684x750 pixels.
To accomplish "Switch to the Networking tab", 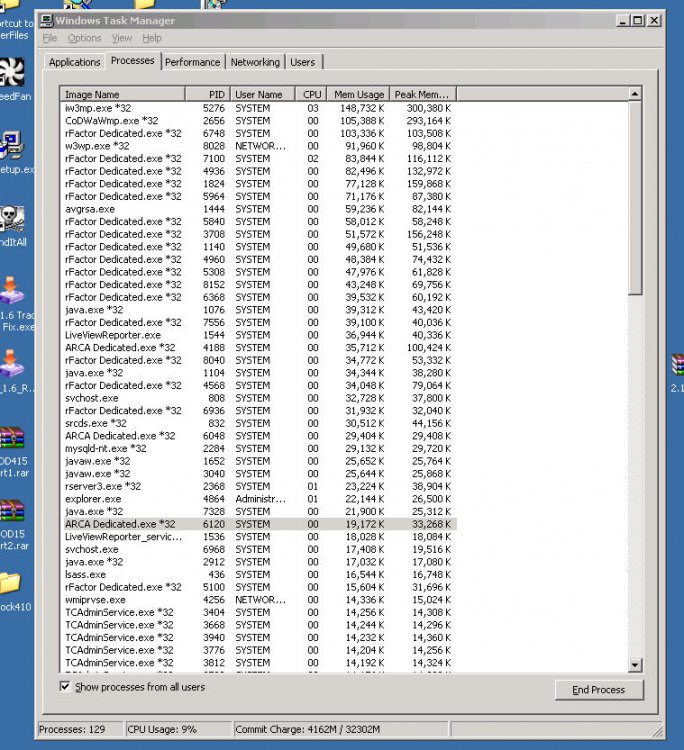I will pyautogui.click(x=255, y=62).
